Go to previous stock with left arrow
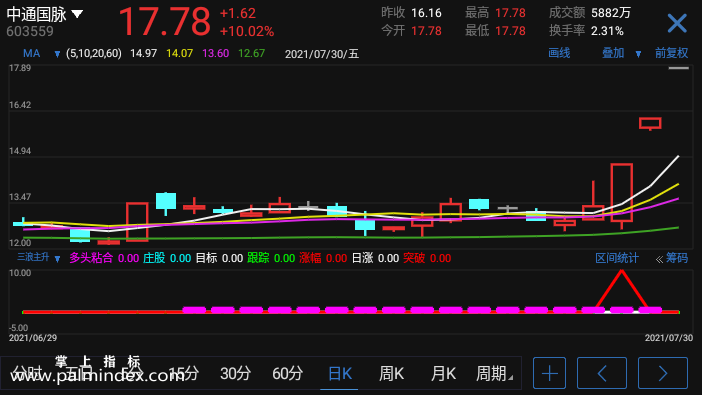702x395 pixels. tap(602, 373)
